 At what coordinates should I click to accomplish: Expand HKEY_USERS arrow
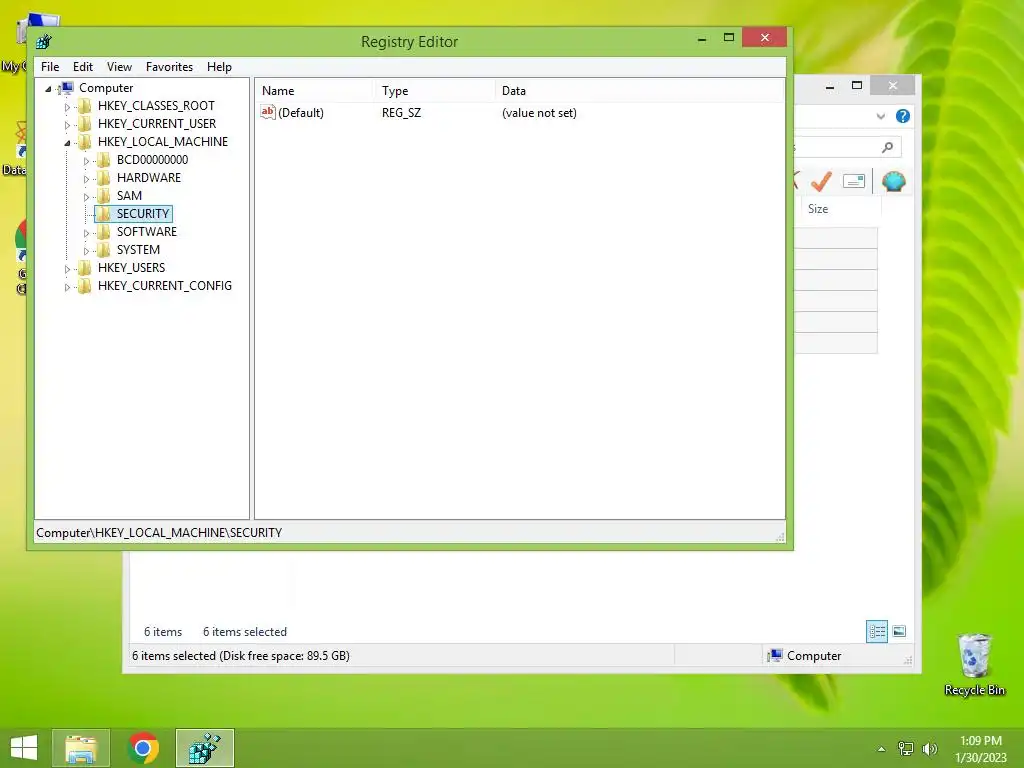[67, 268]
